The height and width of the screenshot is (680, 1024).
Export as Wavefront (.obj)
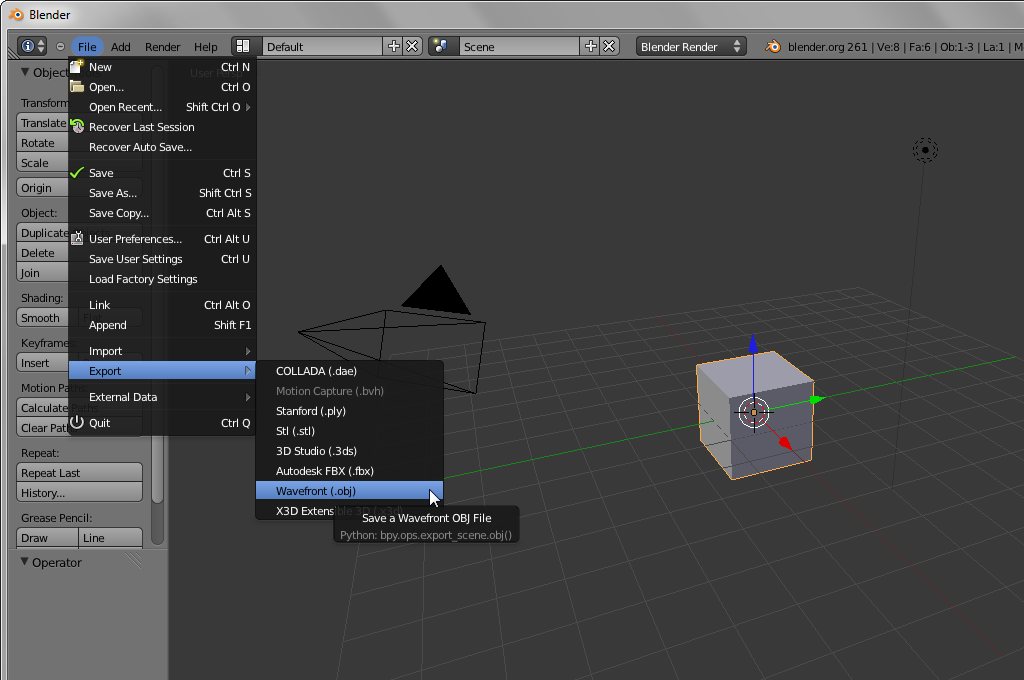click(349, 491)
